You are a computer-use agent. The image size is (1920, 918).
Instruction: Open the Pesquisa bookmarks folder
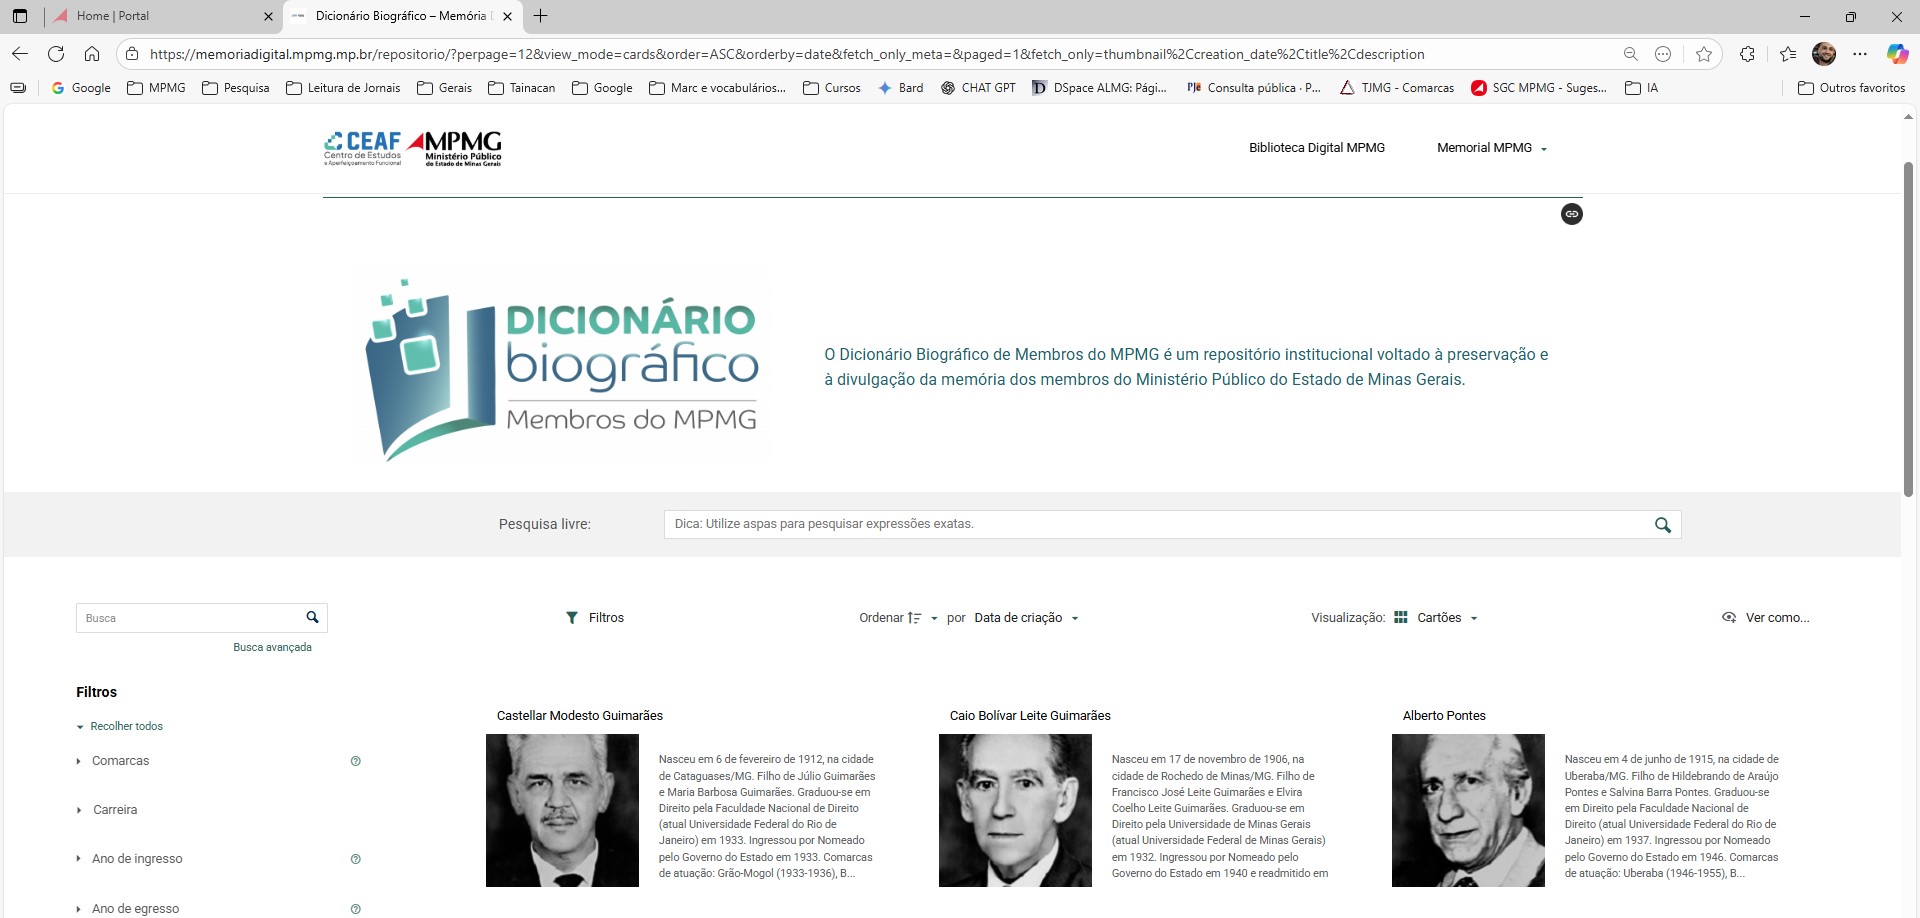(x=236, y=88)
